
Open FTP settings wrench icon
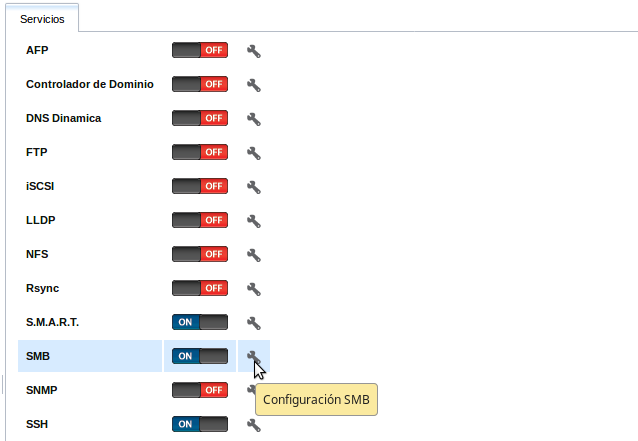pos(253,153)
